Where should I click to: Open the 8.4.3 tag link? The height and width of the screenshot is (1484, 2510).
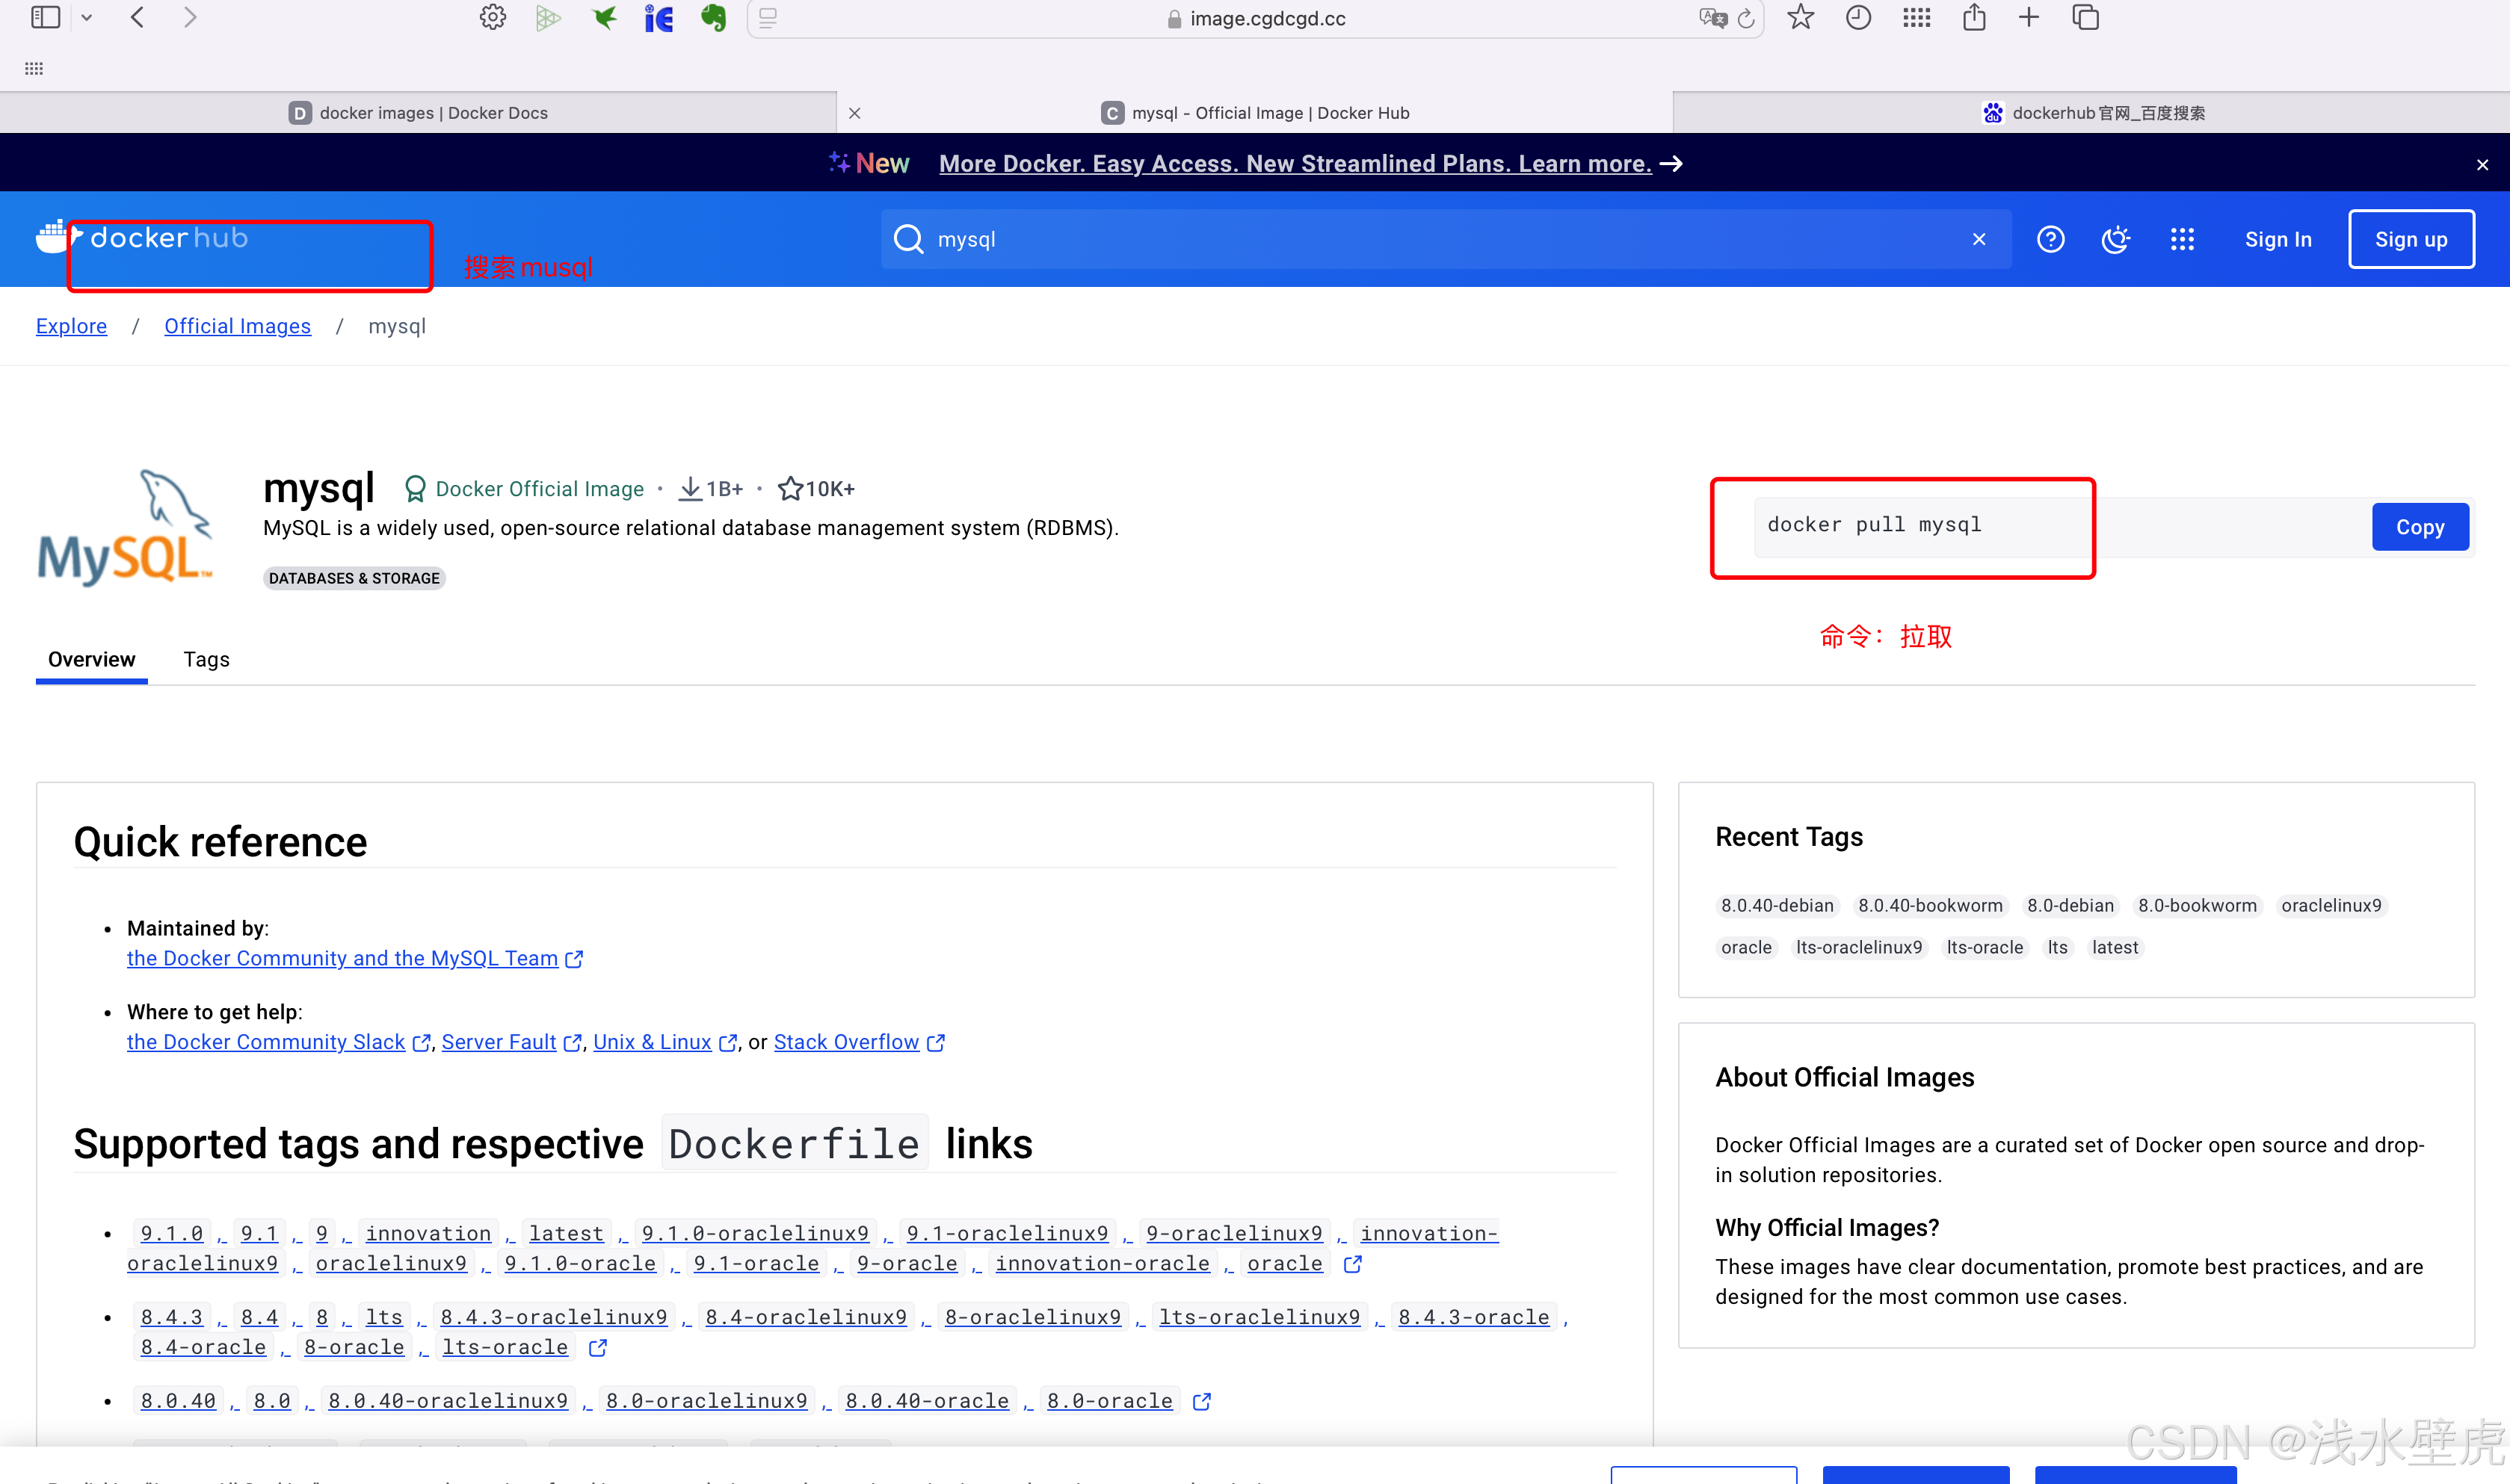coord(171,1317)
